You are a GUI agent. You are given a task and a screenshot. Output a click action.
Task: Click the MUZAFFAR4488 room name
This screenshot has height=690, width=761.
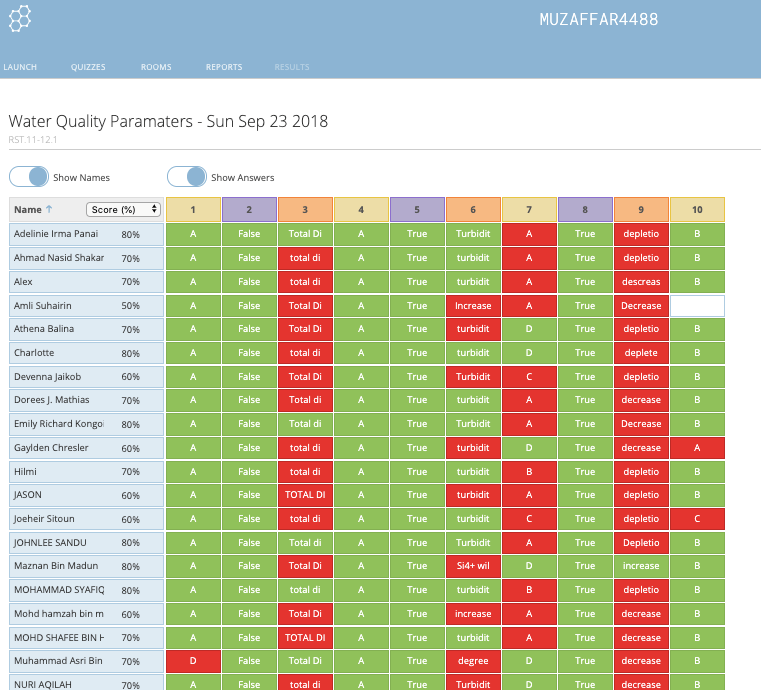(598, 20)
